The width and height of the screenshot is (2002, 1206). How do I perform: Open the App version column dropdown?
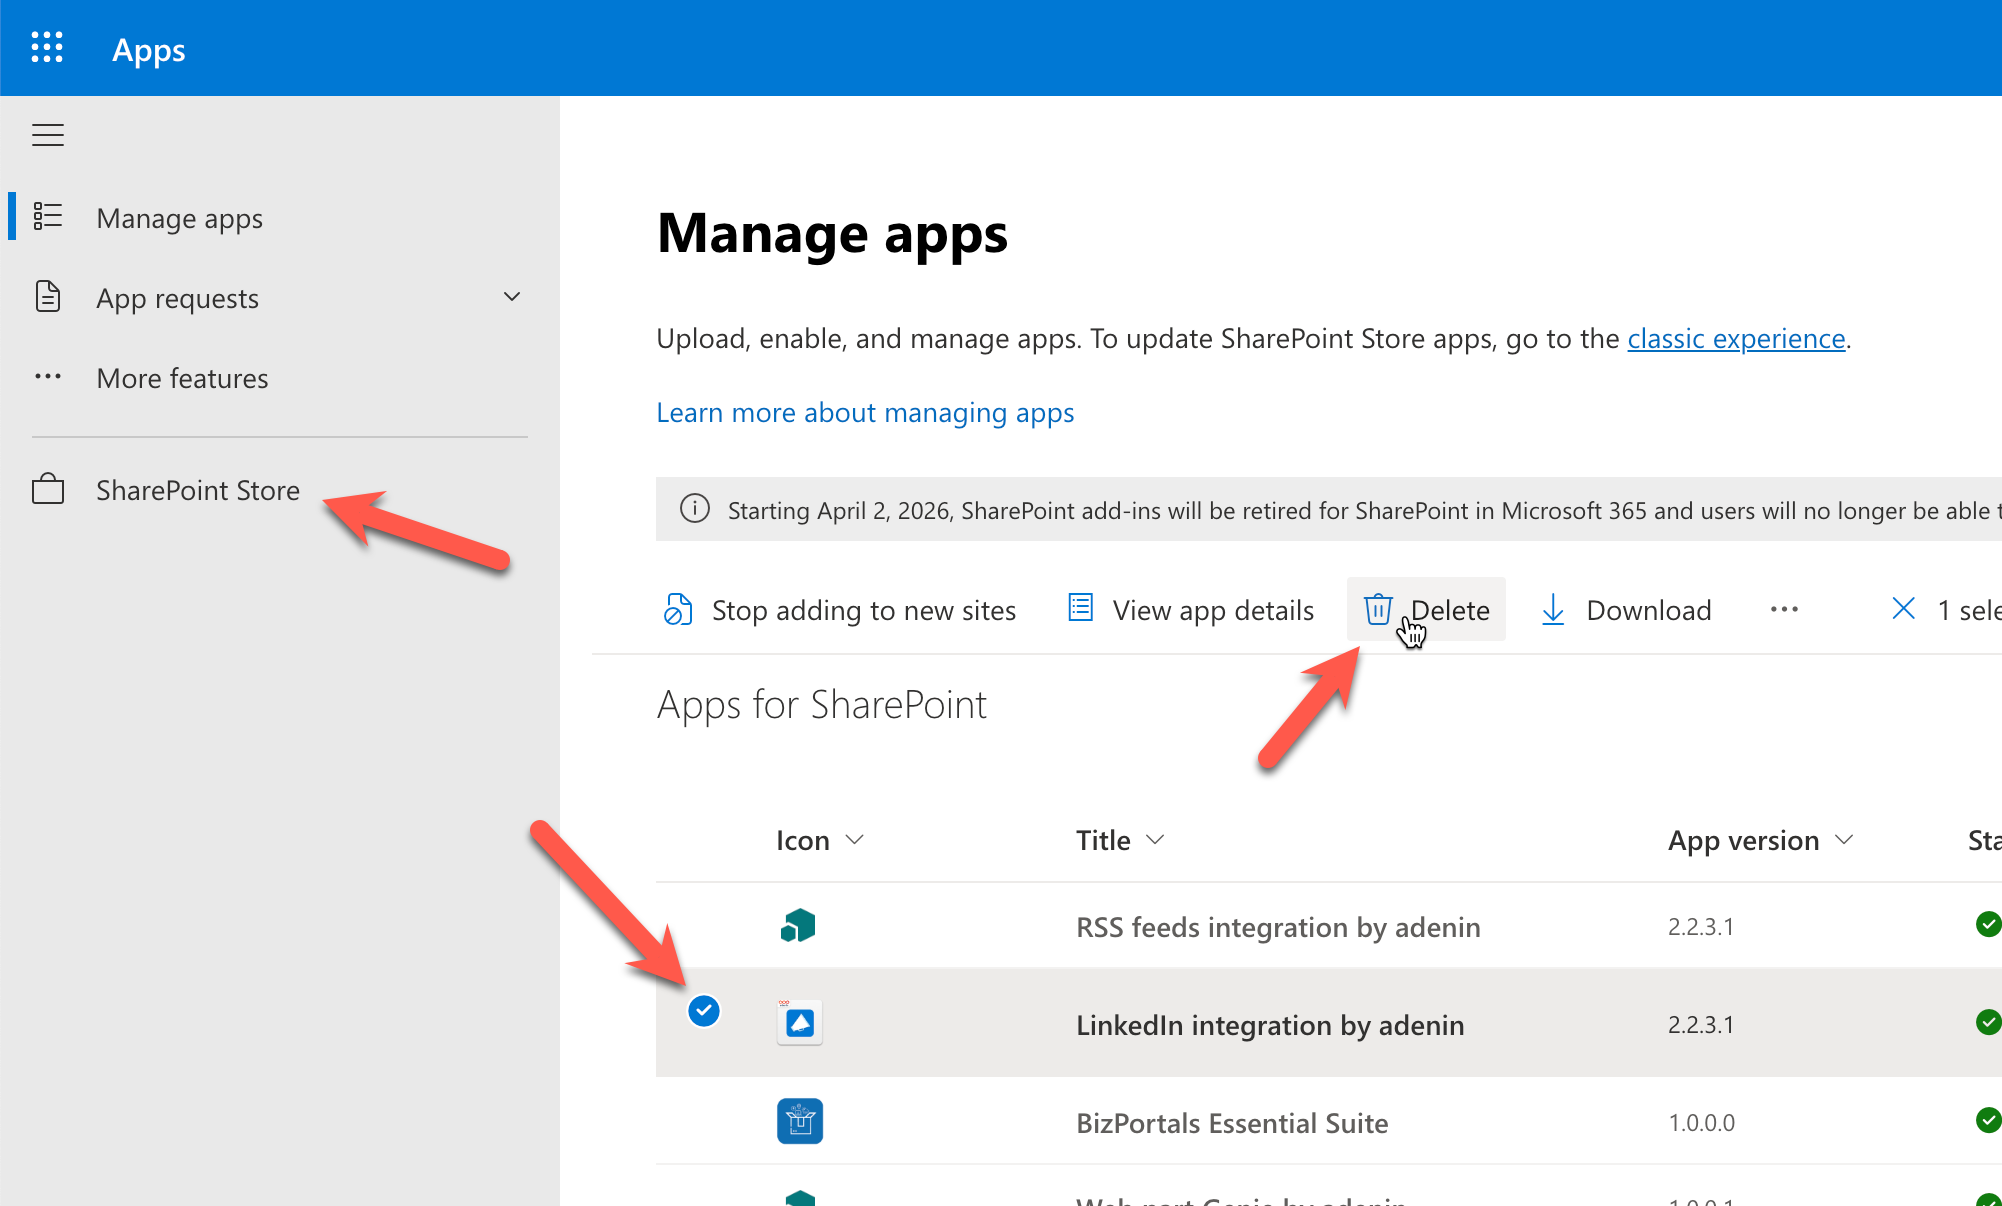1845,840
